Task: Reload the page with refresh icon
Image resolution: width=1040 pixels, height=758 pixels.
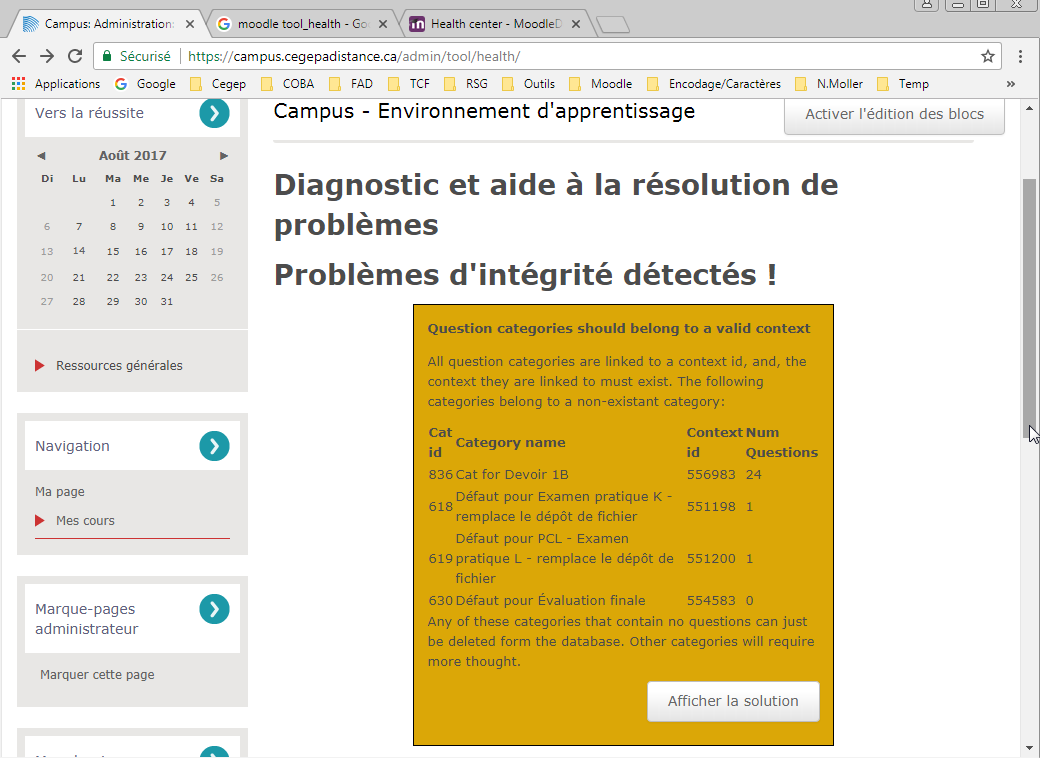Action: tap(75, 56)
